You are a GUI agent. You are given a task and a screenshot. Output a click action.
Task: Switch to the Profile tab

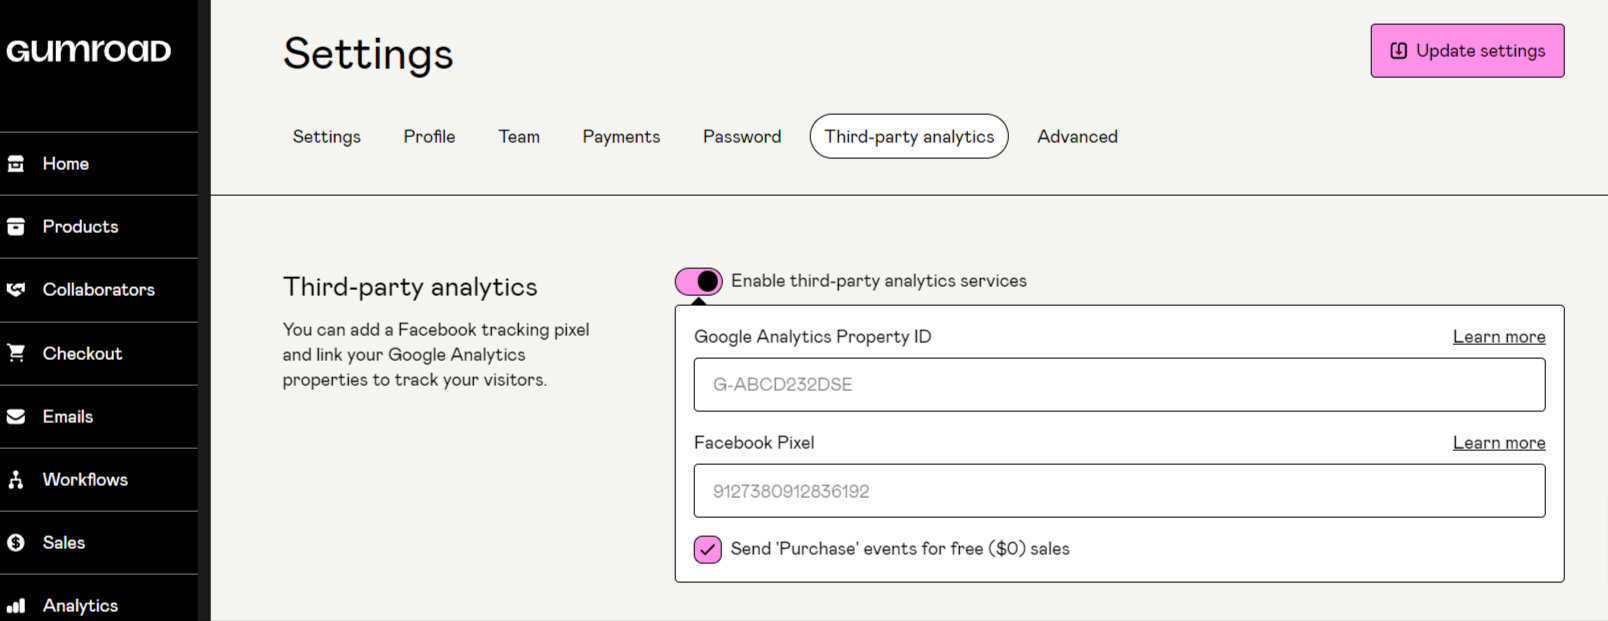click(429, 137)
